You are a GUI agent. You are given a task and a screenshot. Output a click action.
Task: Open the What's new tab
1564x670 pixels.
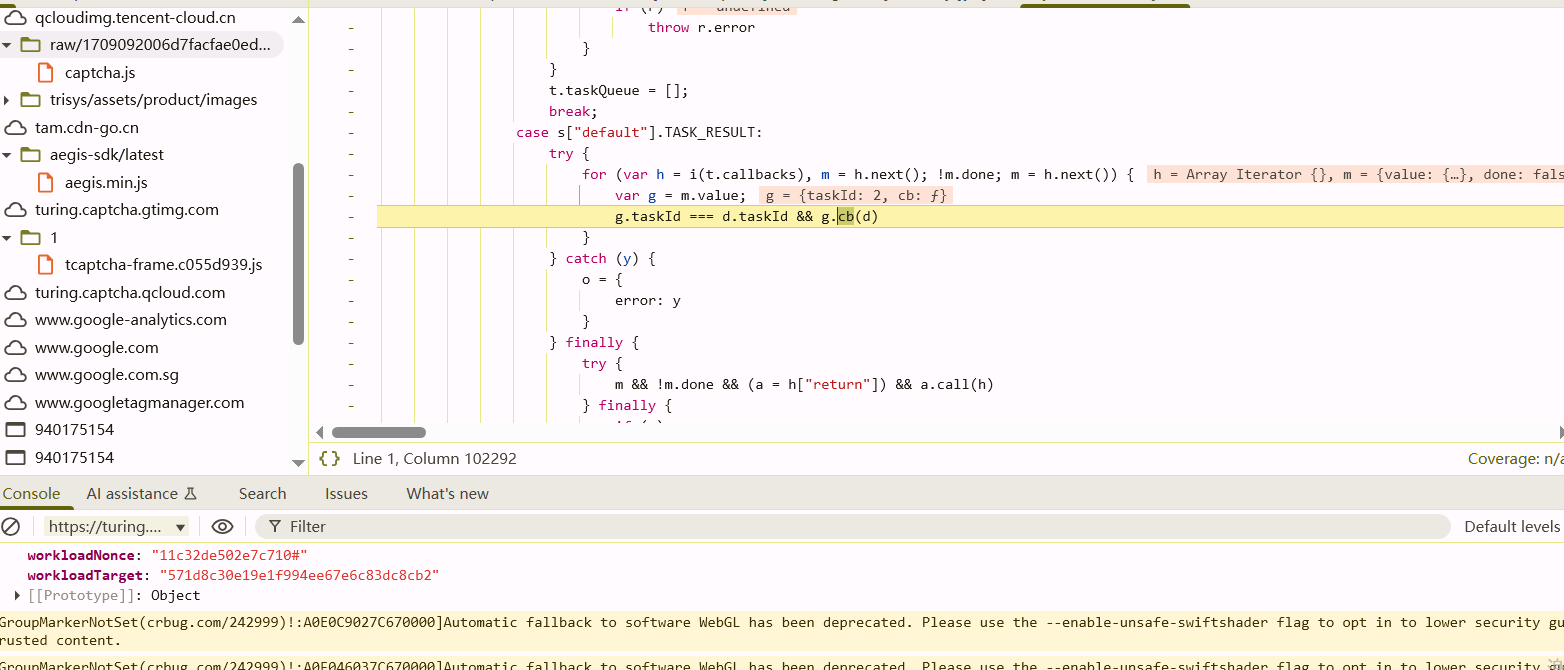(x=447, y=494)
